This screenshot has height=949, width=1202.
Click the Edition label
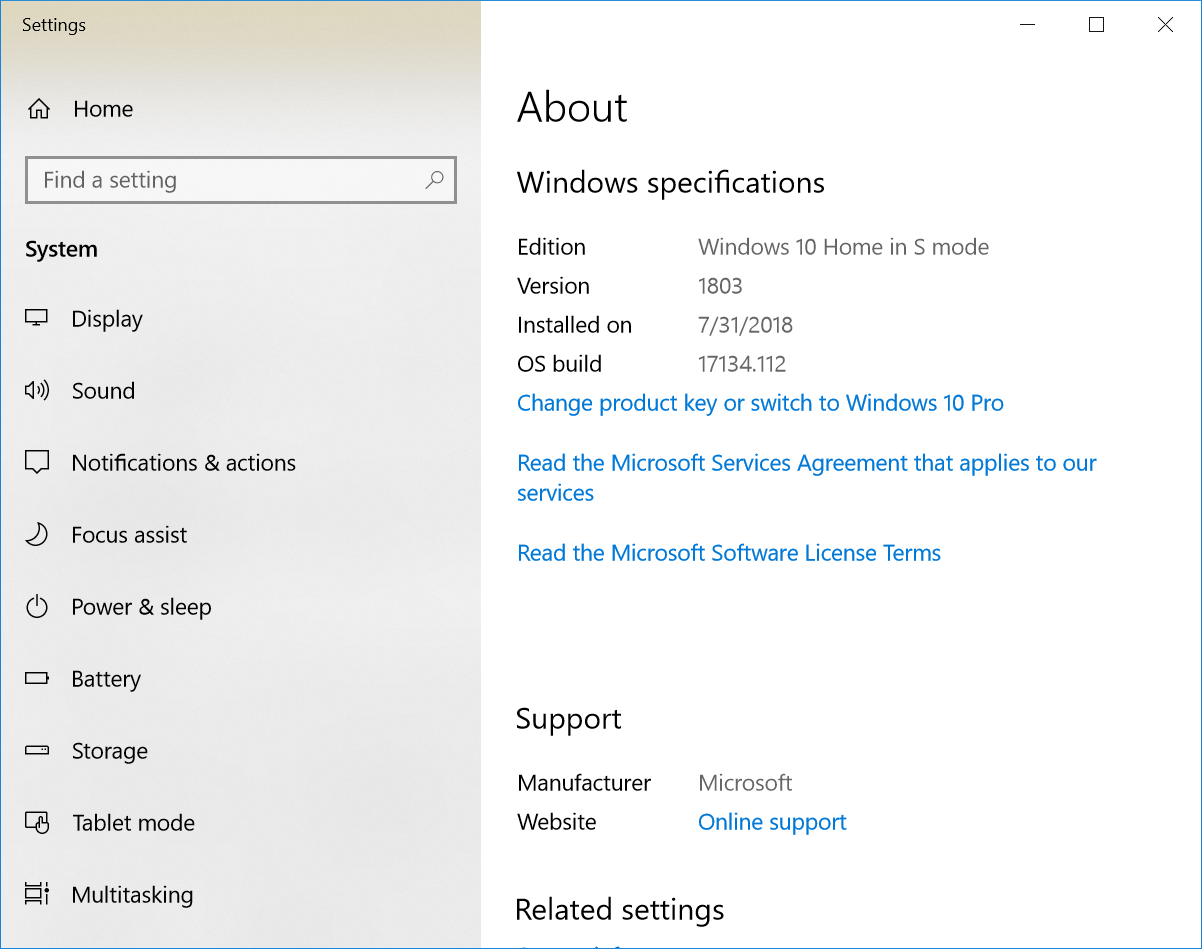tap(552, 247)
